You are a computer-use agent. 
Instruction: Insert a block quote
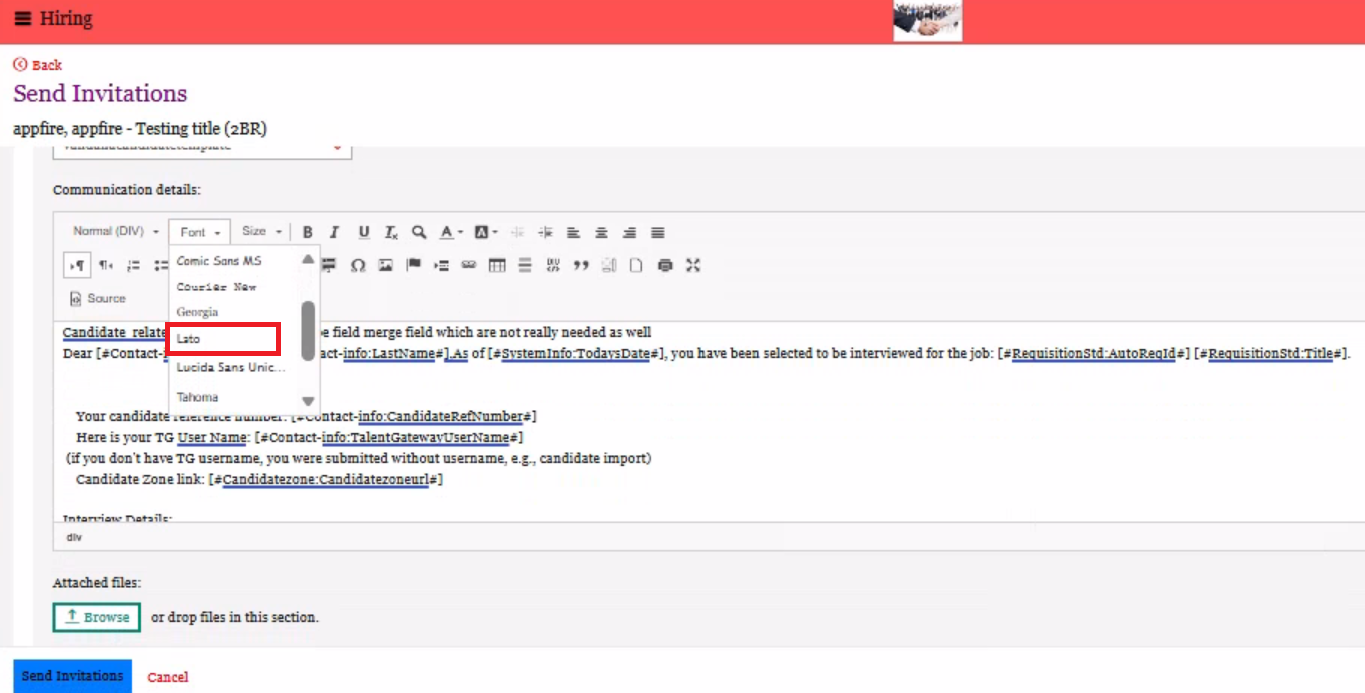click(581, 265)
